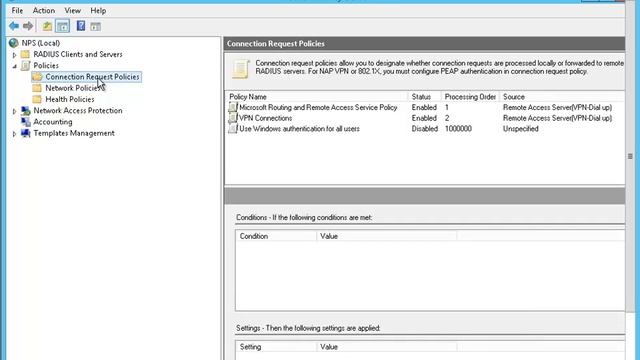
Task: Click the Connection Request Policies folder icon
Action: [37, 77]
